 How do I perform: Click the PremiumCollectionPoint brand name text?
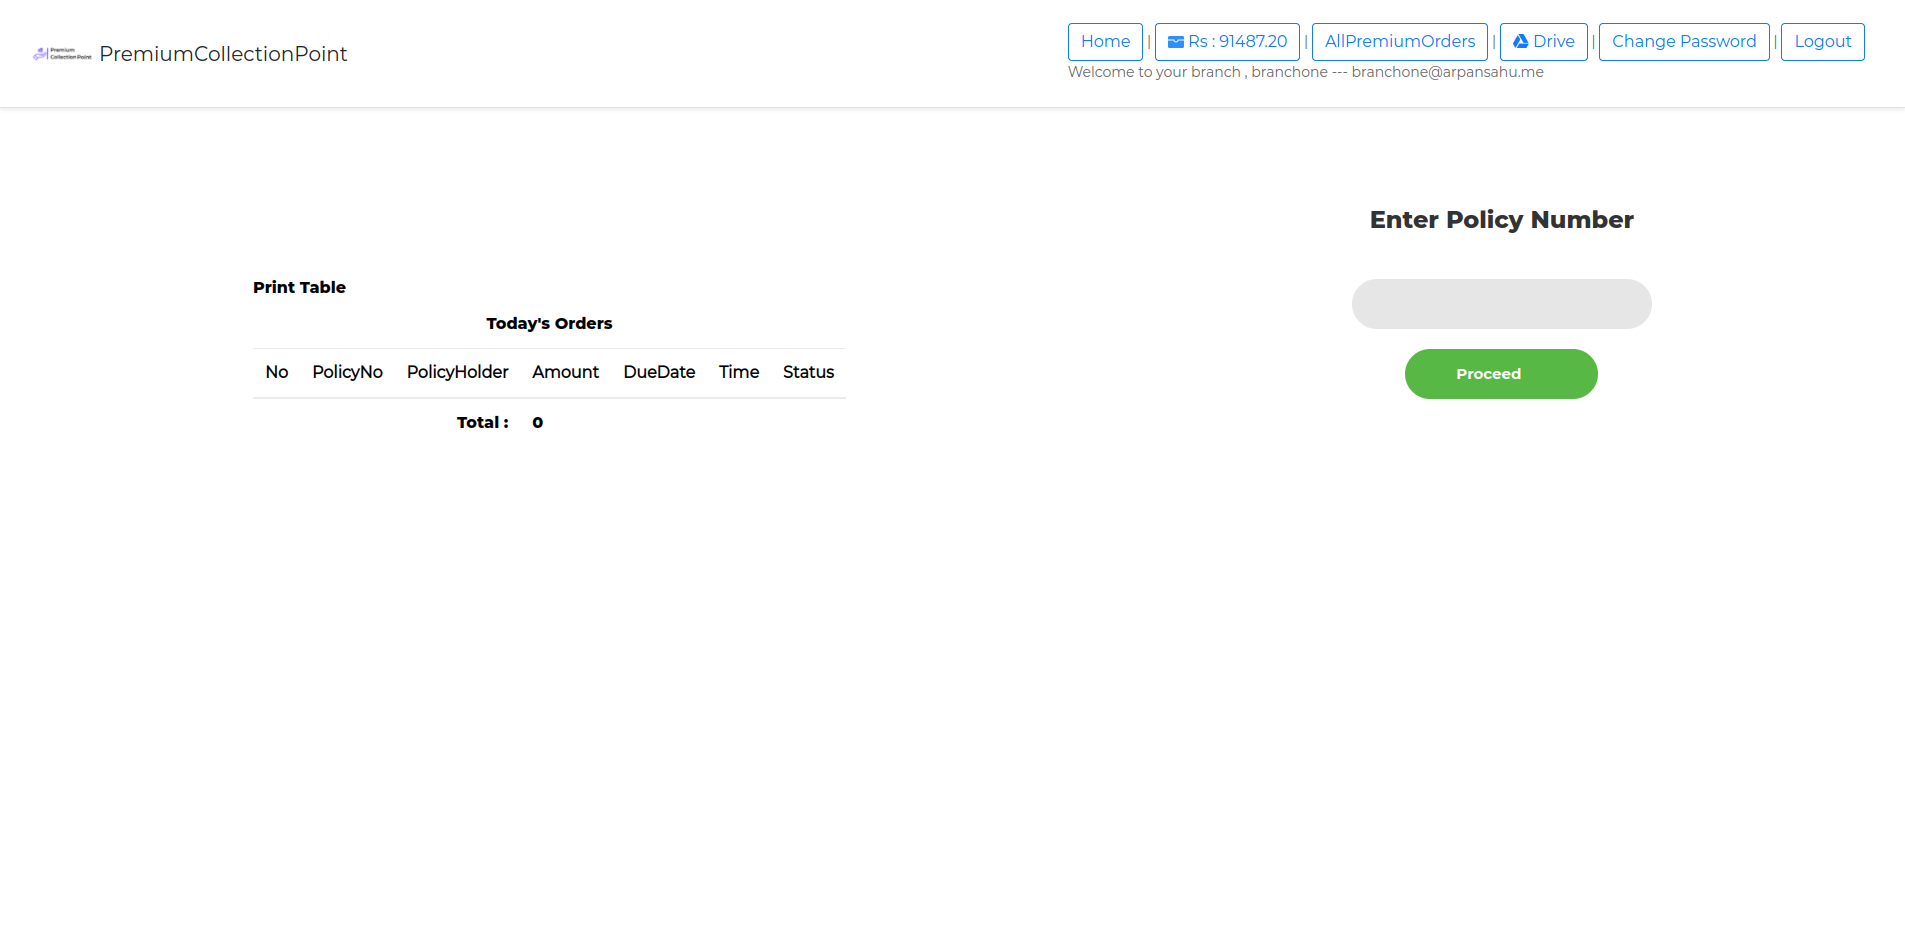[x=223, y=54]
